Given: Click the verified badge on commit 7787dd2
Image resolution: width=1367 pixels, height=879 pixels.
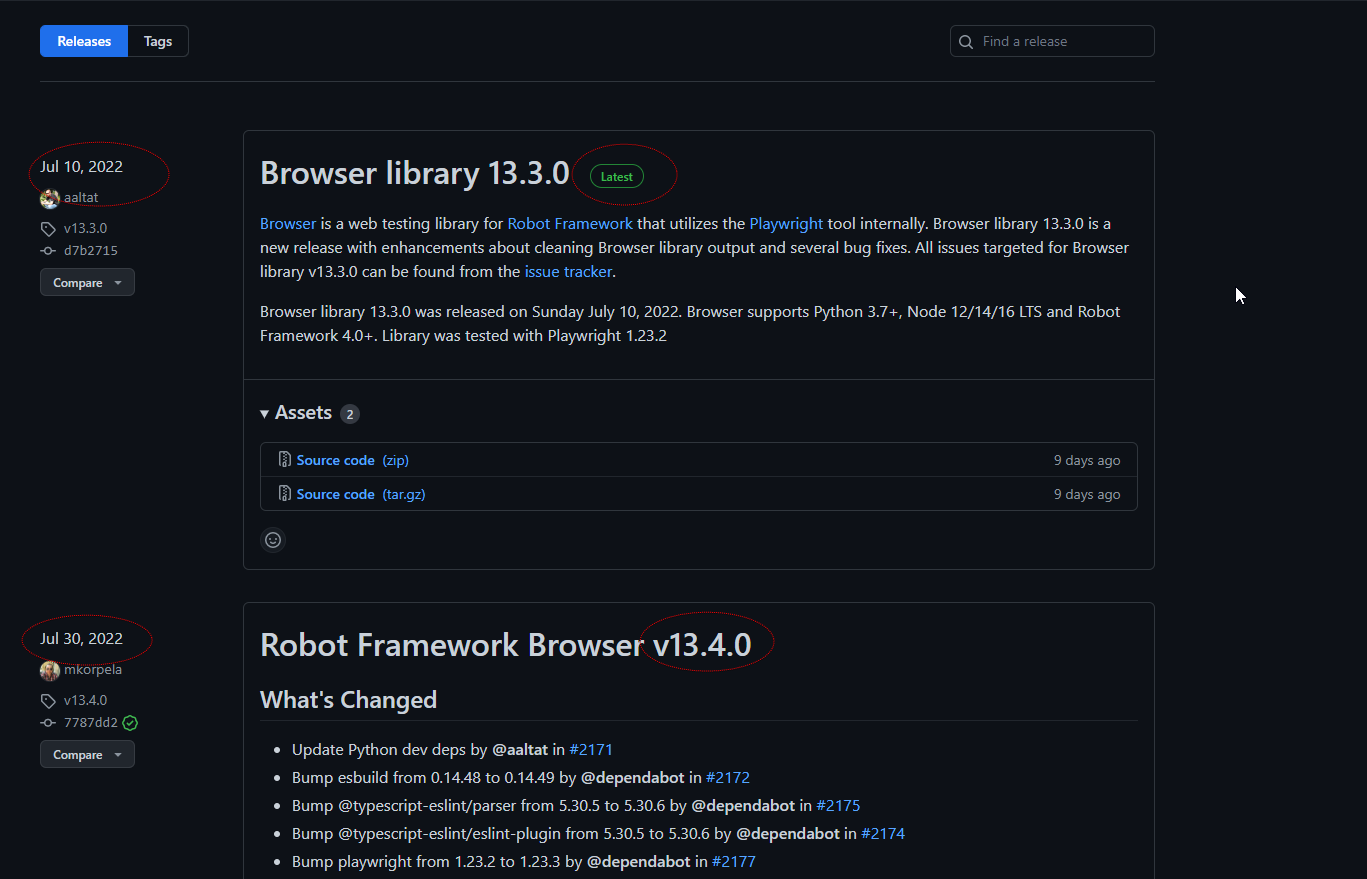Looking at the screenshot, I should coord(129,722).
